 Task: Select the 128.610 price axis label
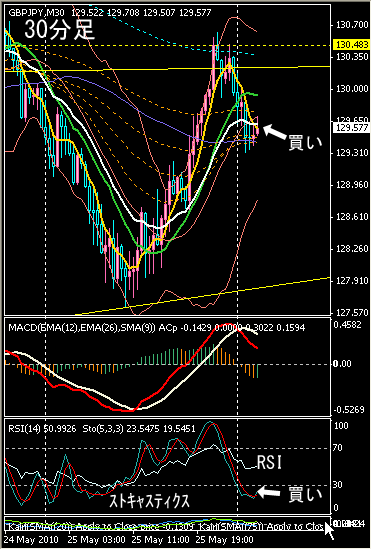pyautogui.click(x=352, y=217)
